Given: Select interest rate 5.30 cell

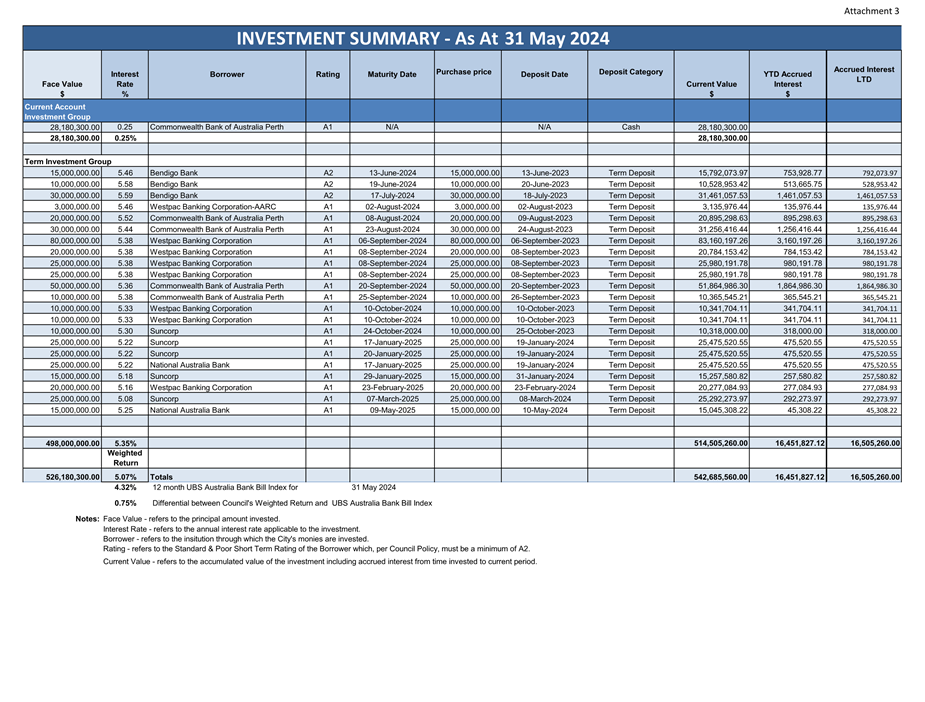Looking at the screenshot, I should 125,331.
